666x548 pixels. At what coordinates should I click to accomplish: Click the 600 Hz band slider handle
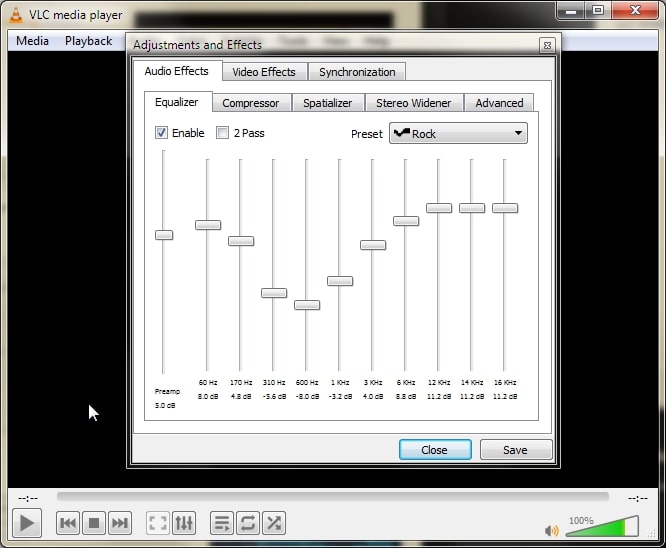(x=307, y=305)
